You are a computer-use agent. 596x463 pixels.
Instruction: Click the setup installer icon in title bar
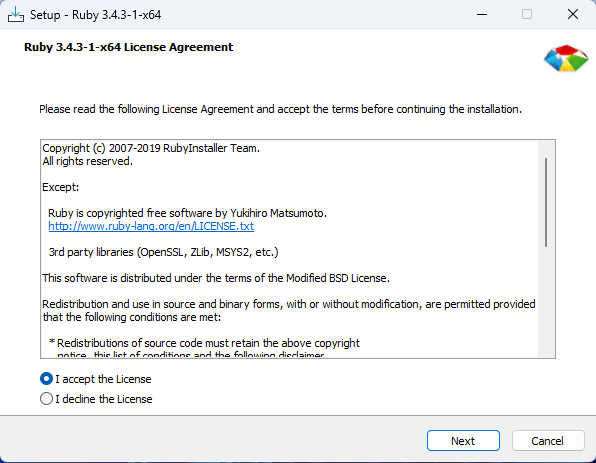(x=16, y=15)
